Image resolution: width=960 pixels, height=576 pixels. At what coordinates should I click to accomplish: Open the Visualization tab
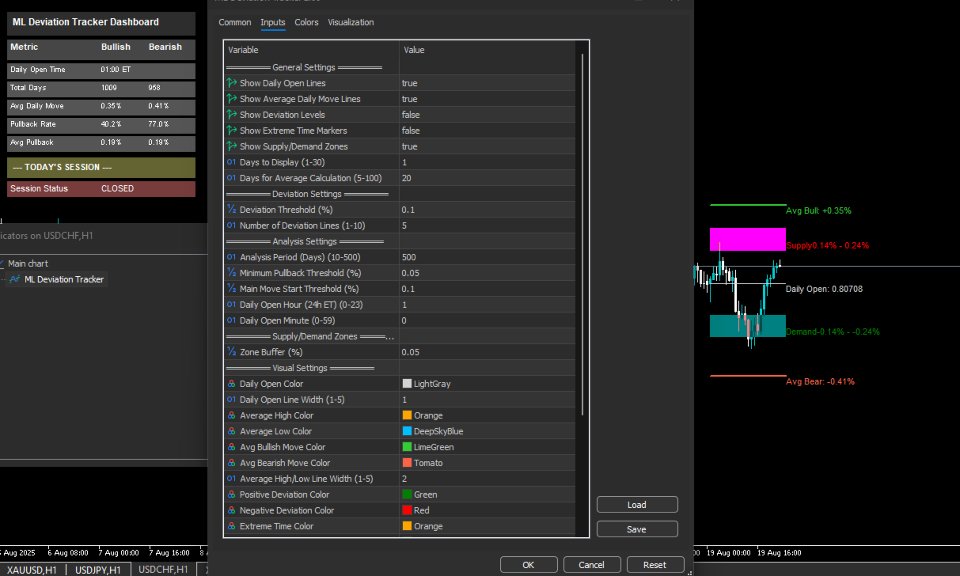tap(351, 22)
